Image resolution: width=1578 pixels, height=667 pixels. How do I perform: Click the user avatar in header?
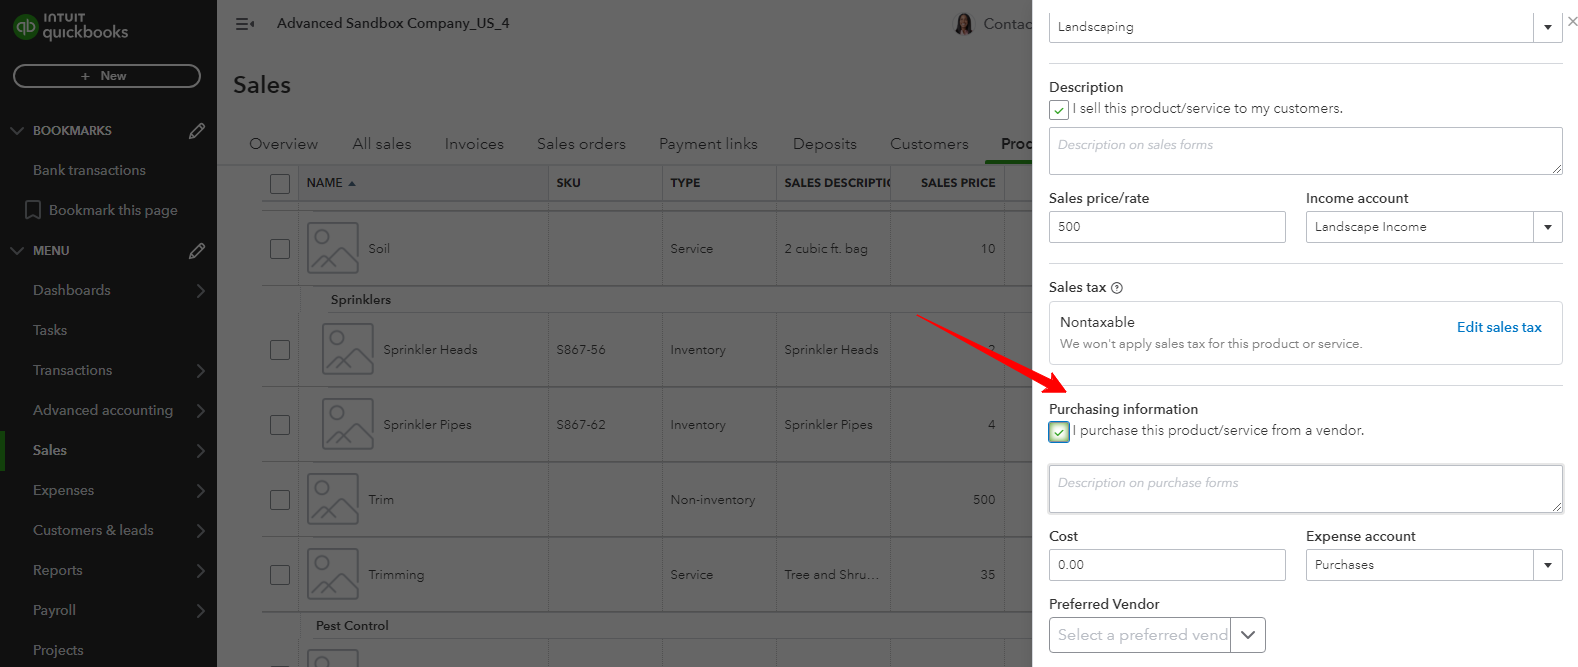tap(964, 24)
